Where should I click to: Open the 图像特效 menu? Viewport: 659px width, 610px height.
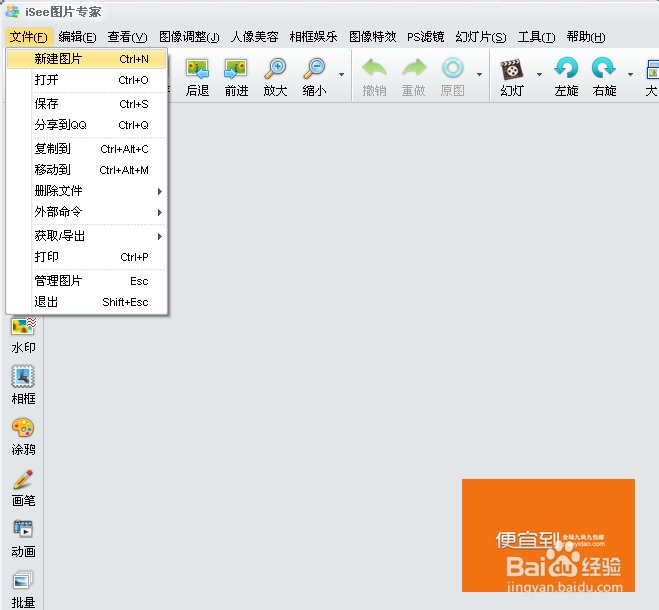pos(372,37)
